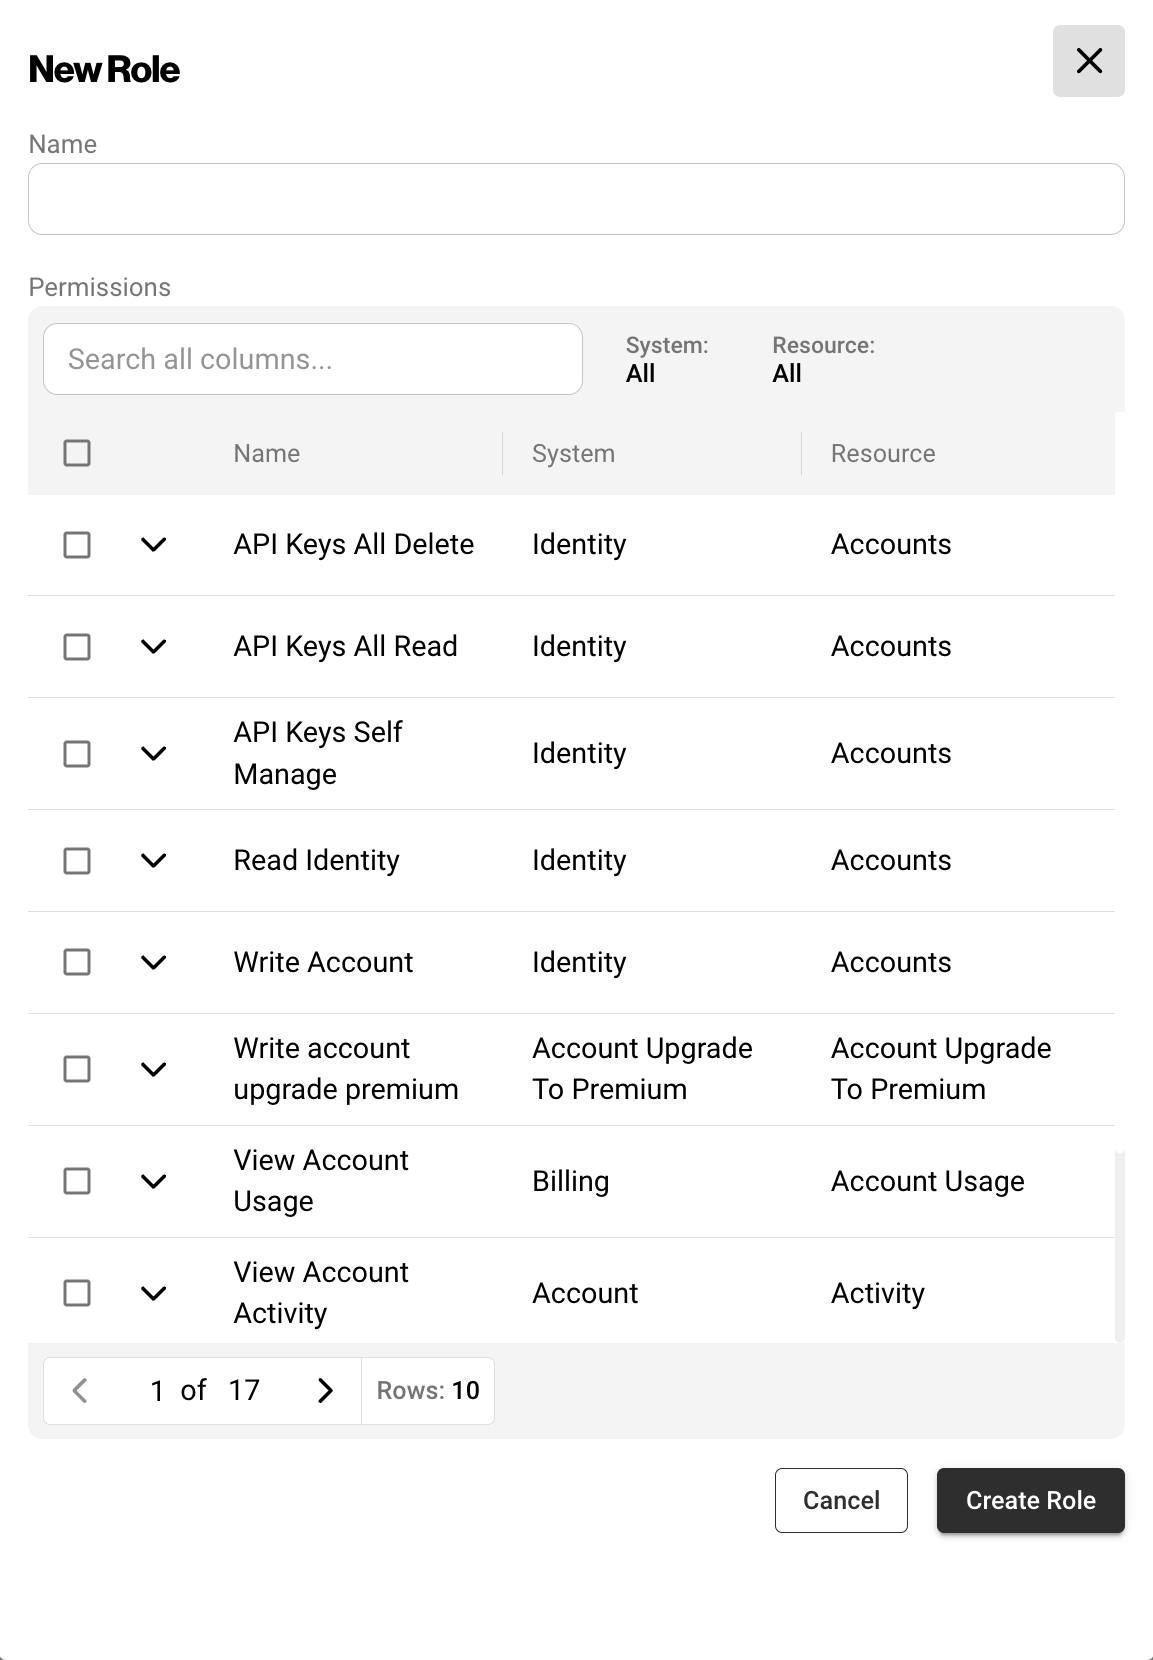Screen dimensions: 1153x1660
Task: Click the Create Role button
Action: pyautogui.click(x=1030, y=1500)
